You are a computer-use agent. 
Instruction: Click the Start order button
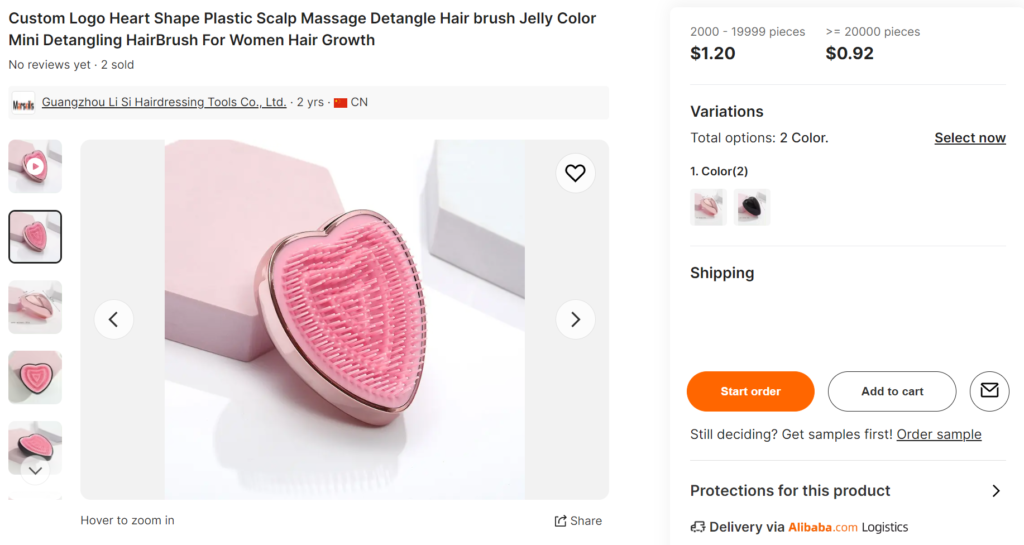[750, 391]
